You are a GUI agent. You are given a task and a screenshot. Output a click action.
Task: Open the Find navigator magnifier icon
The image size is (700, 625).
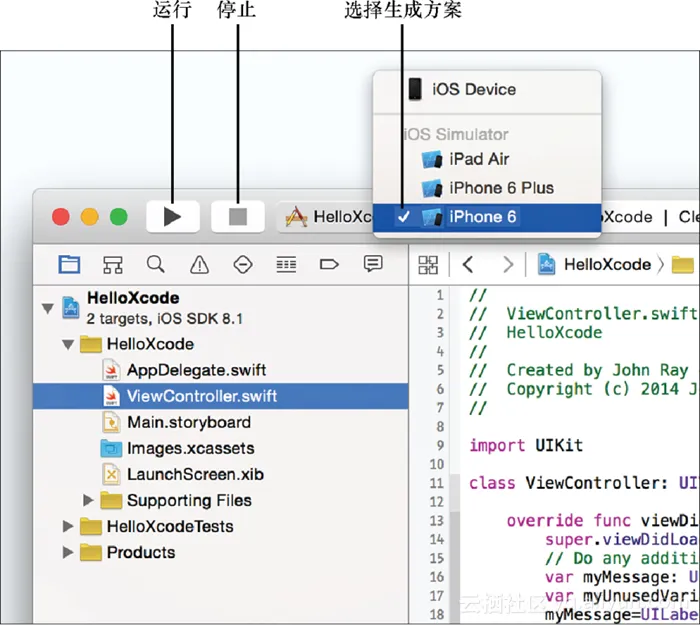click(156, 264)
